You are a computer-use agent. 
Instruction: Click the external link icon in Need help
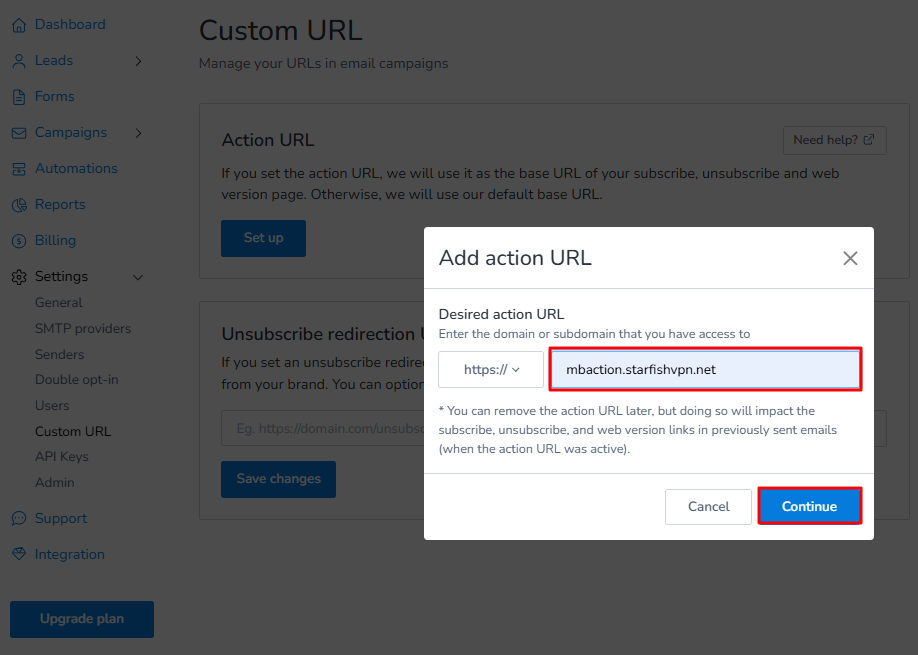tap(869, 140)
